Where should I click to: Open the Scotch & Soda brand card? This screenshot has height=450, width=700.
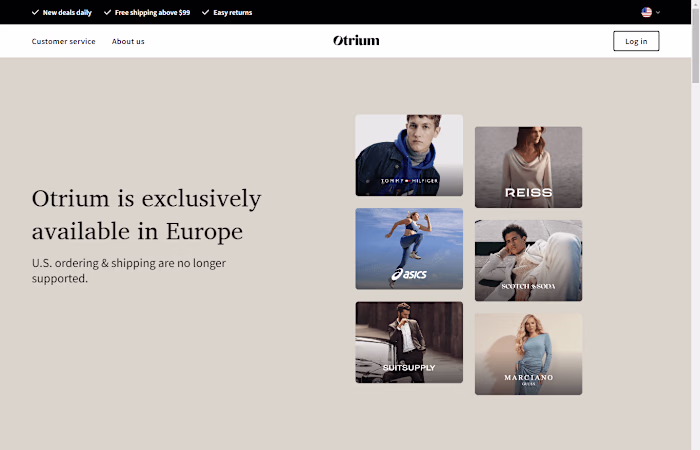coord(529,260)
